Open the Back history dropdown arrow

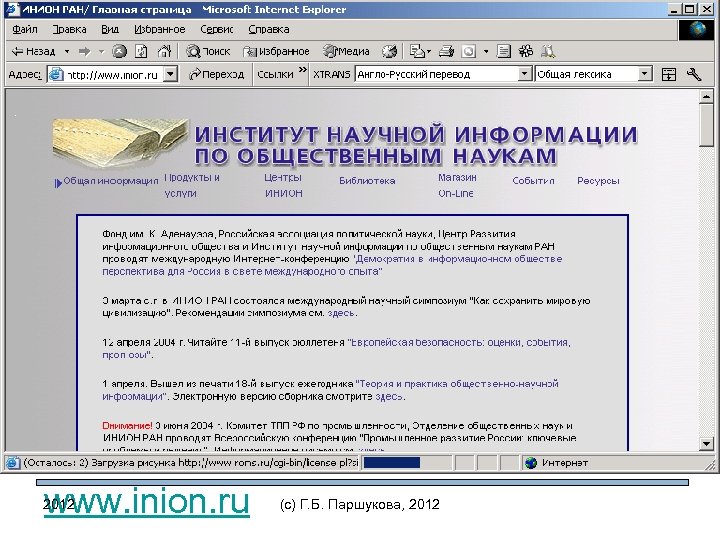[x=67, y=51]
